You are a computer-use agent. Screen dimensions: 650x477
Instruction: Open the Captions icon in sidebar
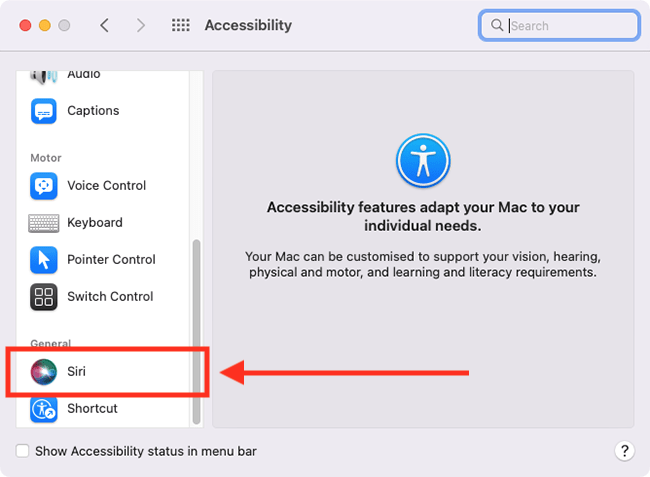pyautogui.click(x=44, y=111)
